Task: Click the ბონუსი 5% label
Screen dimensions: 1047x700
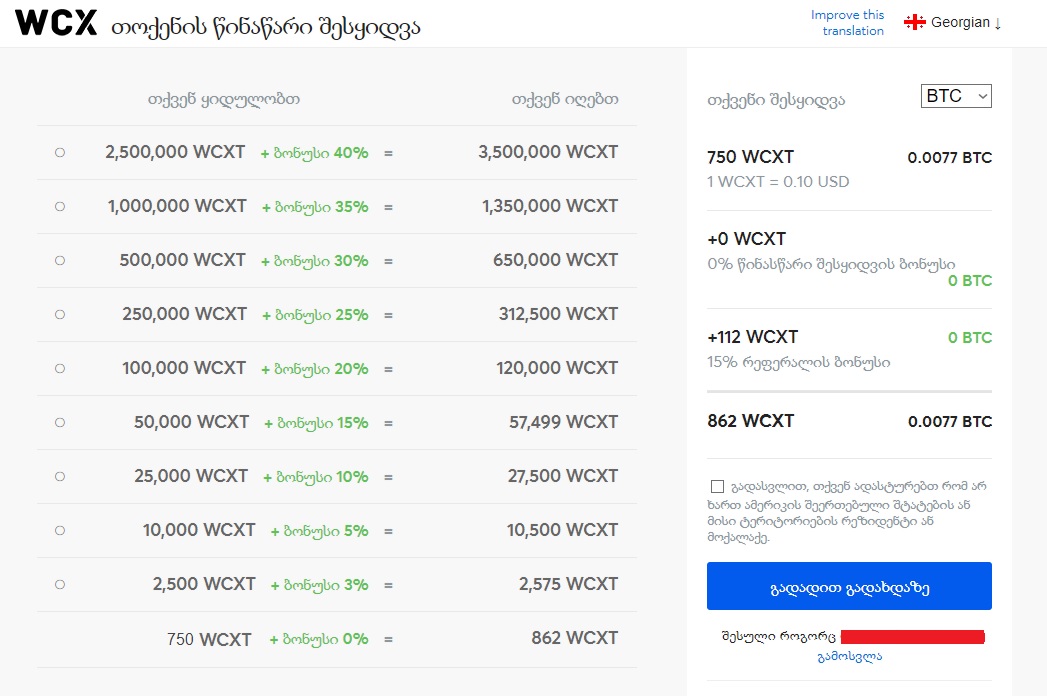Action: pyautogui.click(x=320, y=532)
